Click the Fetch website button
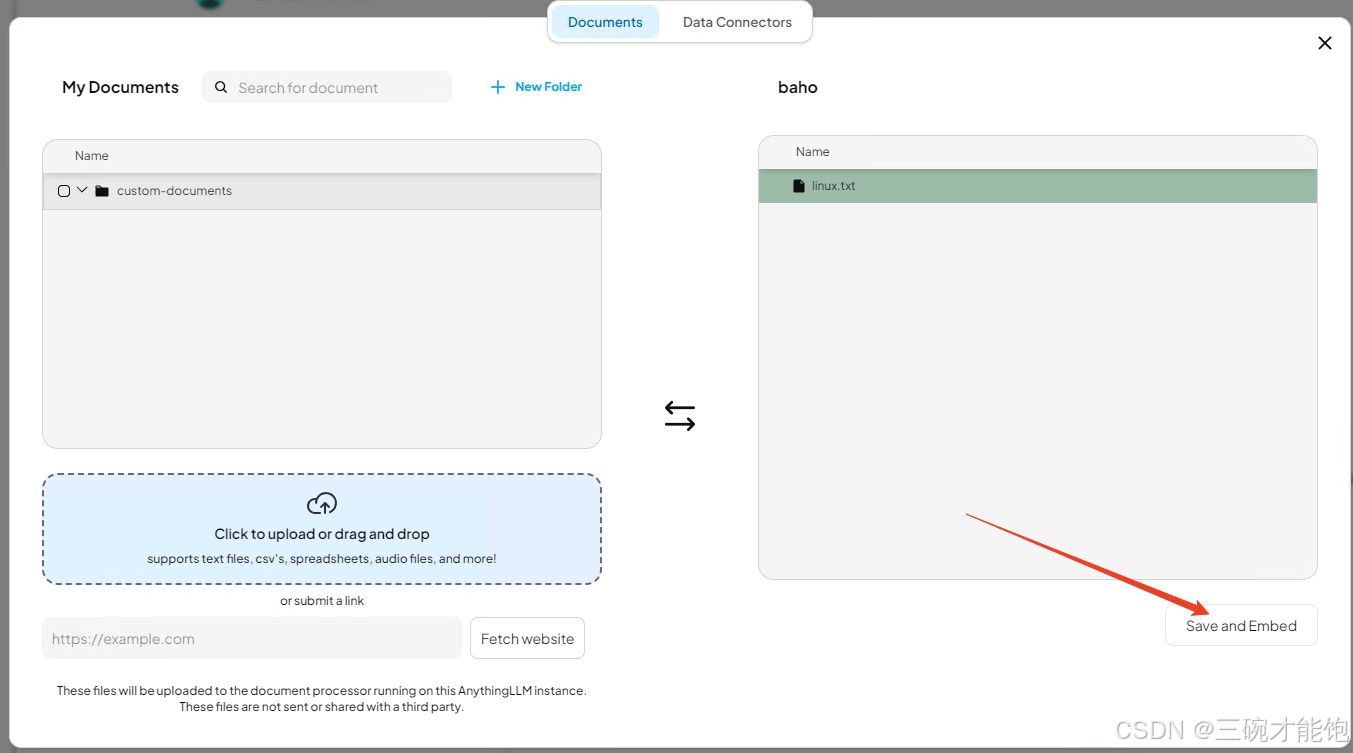Image resolution: width=1353 pixels, height=753 pixels. tap(527, 638)
